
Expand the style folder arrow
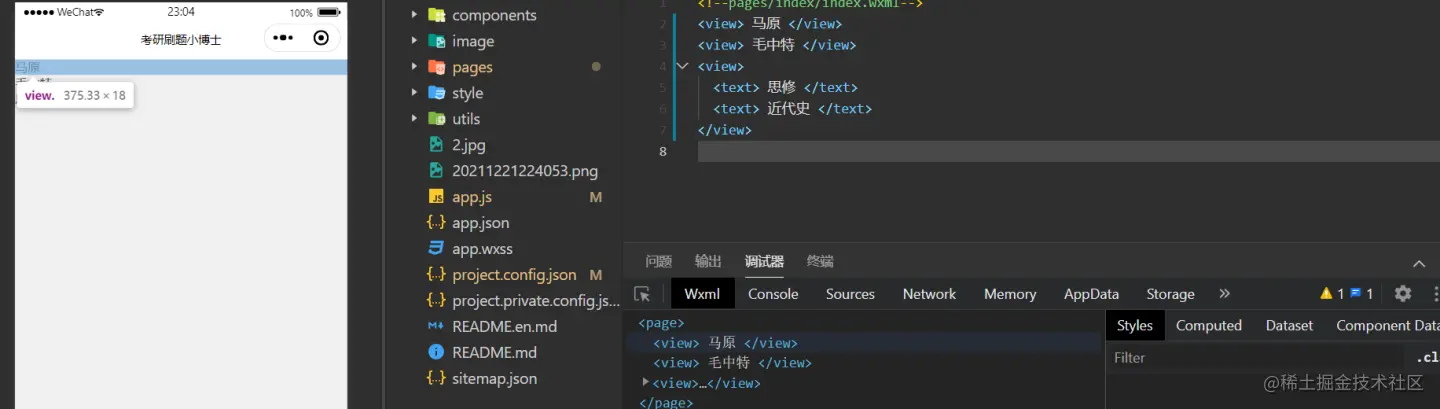pyautogui.click(x=414, y=93)
